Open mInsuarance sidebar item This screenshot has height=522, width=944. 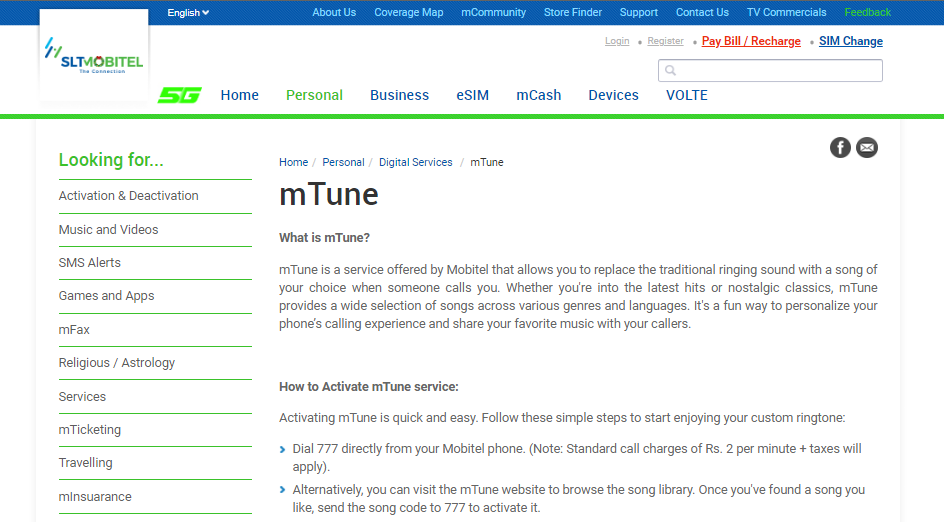[x=95, y=496]
